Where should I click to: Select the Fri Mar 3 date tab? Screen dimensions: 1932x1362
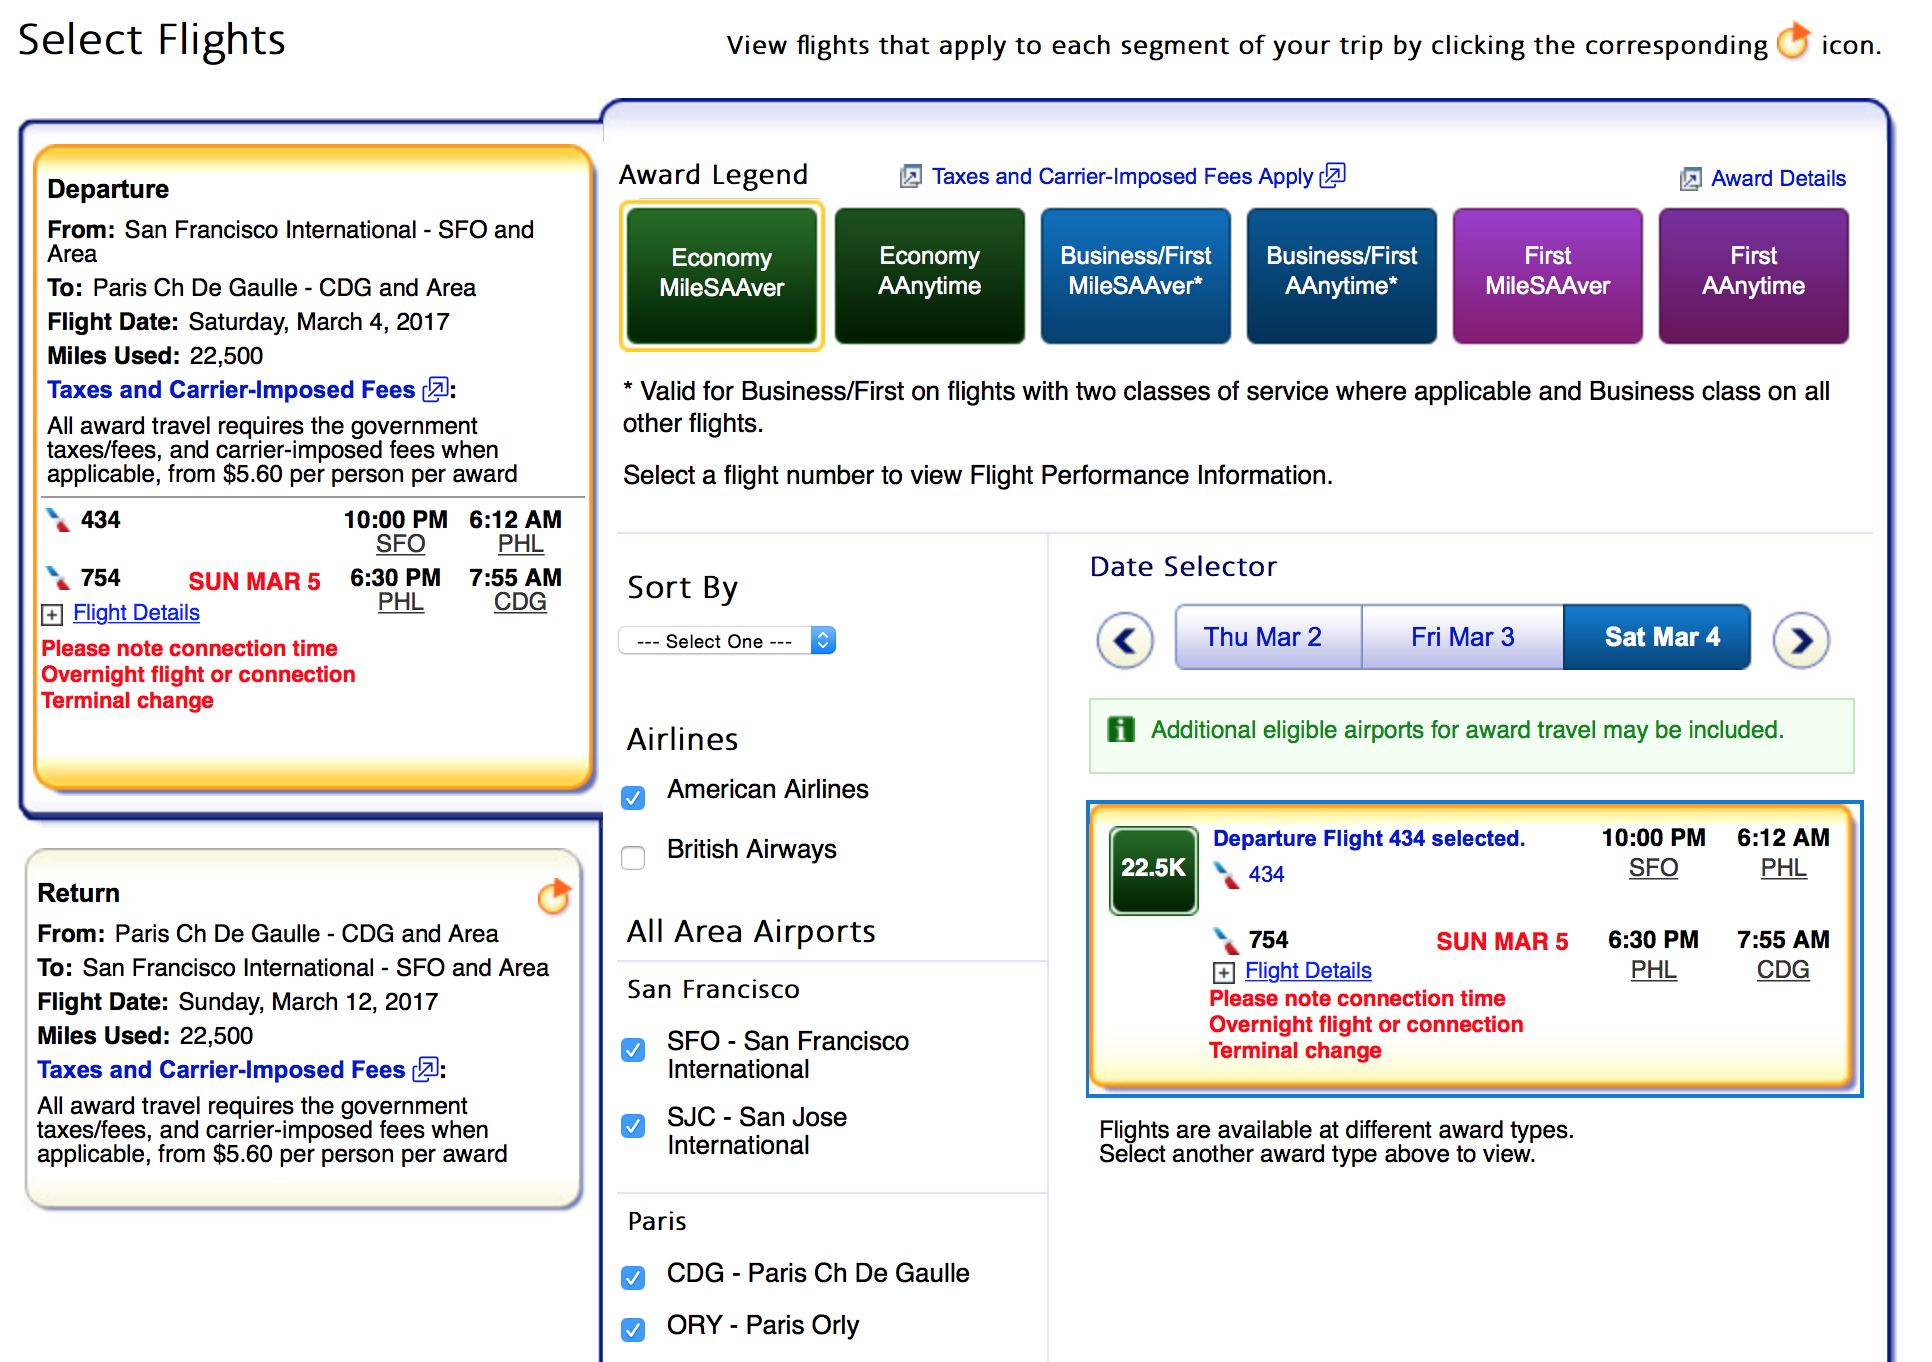pyautogui.click(x=1462, y=637)
